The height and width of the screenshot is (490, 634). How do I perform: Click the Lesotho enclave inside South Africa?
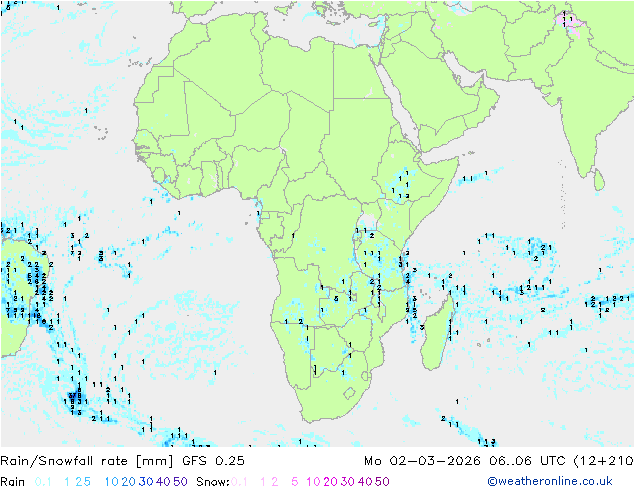[349, 393]
